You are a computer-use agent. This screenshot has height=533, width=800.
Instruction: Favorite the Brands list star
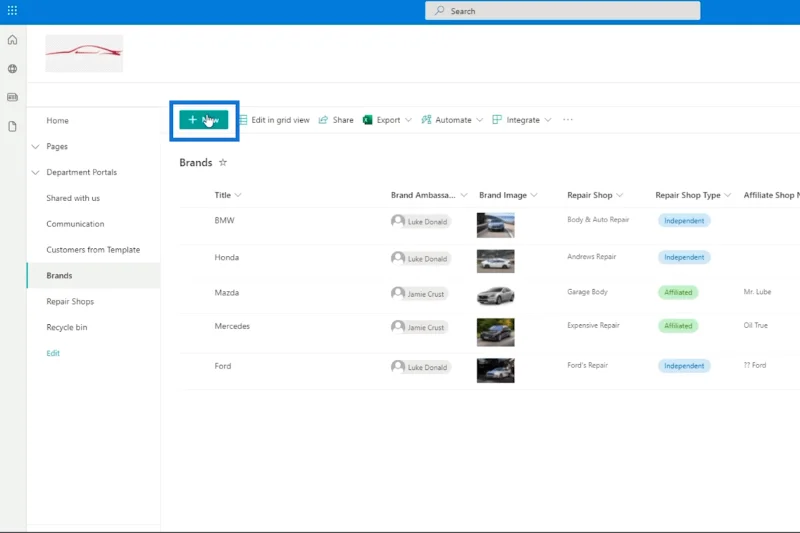223,163
